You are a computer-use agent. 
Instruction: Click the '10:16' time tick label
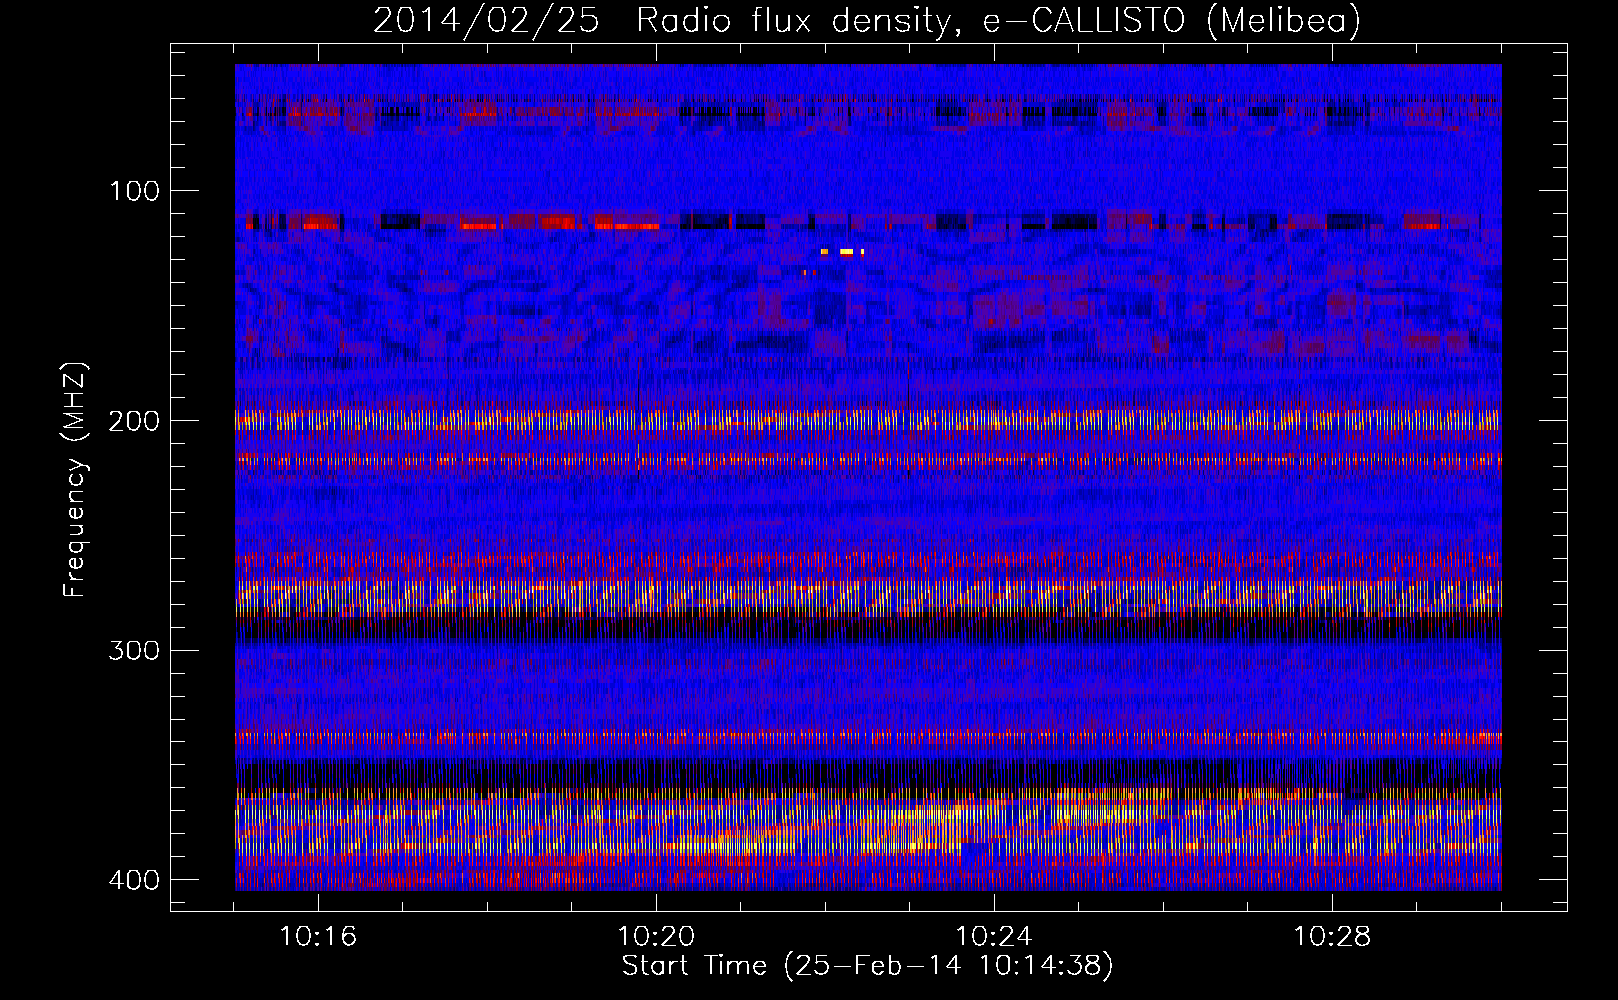point(318,937)
